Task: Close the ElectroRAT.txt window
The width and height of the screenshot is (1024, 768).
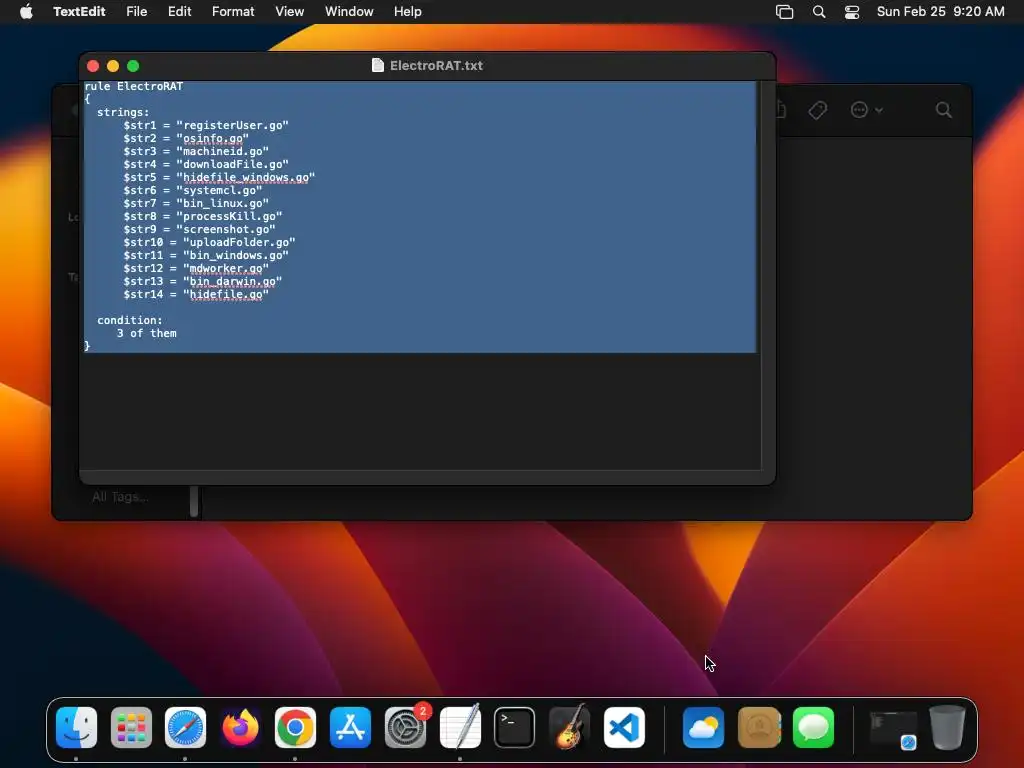Action: (93, 66)
